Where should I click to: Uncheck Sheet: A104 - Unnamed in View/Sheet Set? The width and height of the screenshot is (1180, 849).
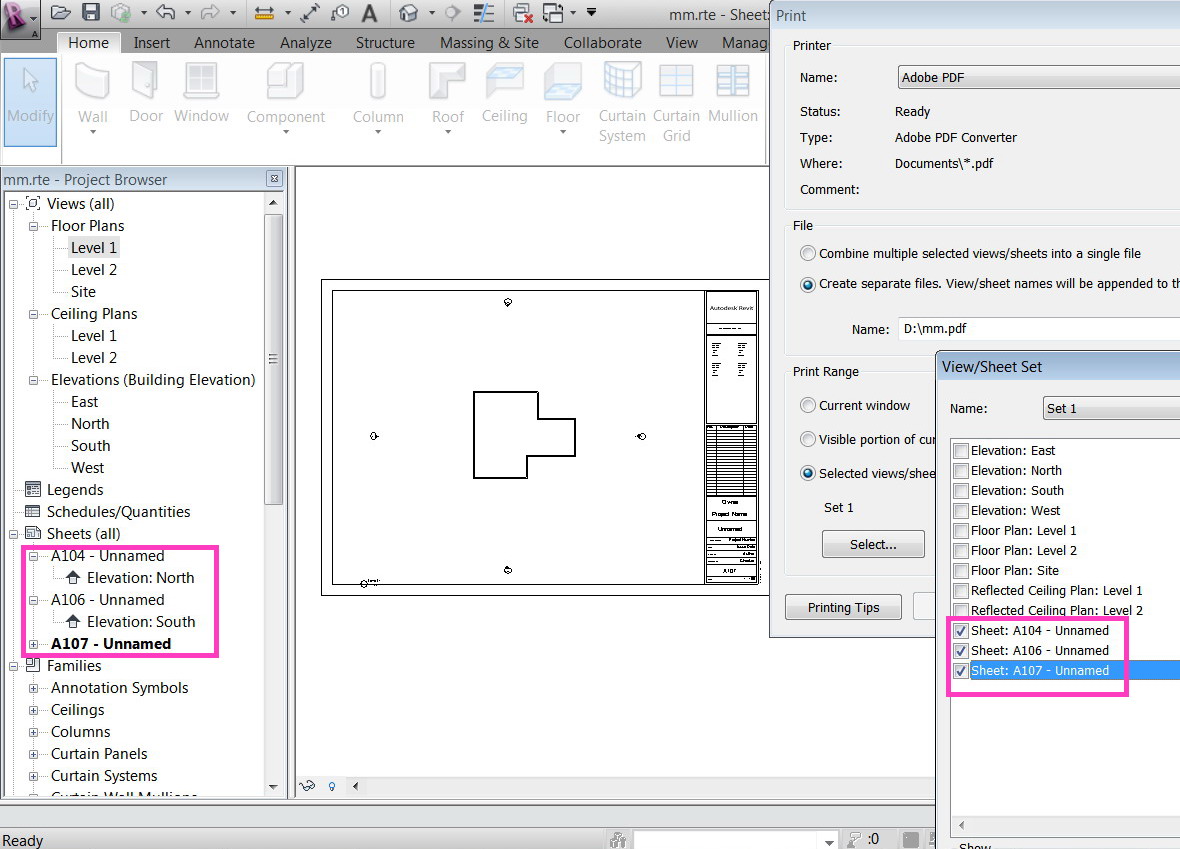click(x=961, y=630)
